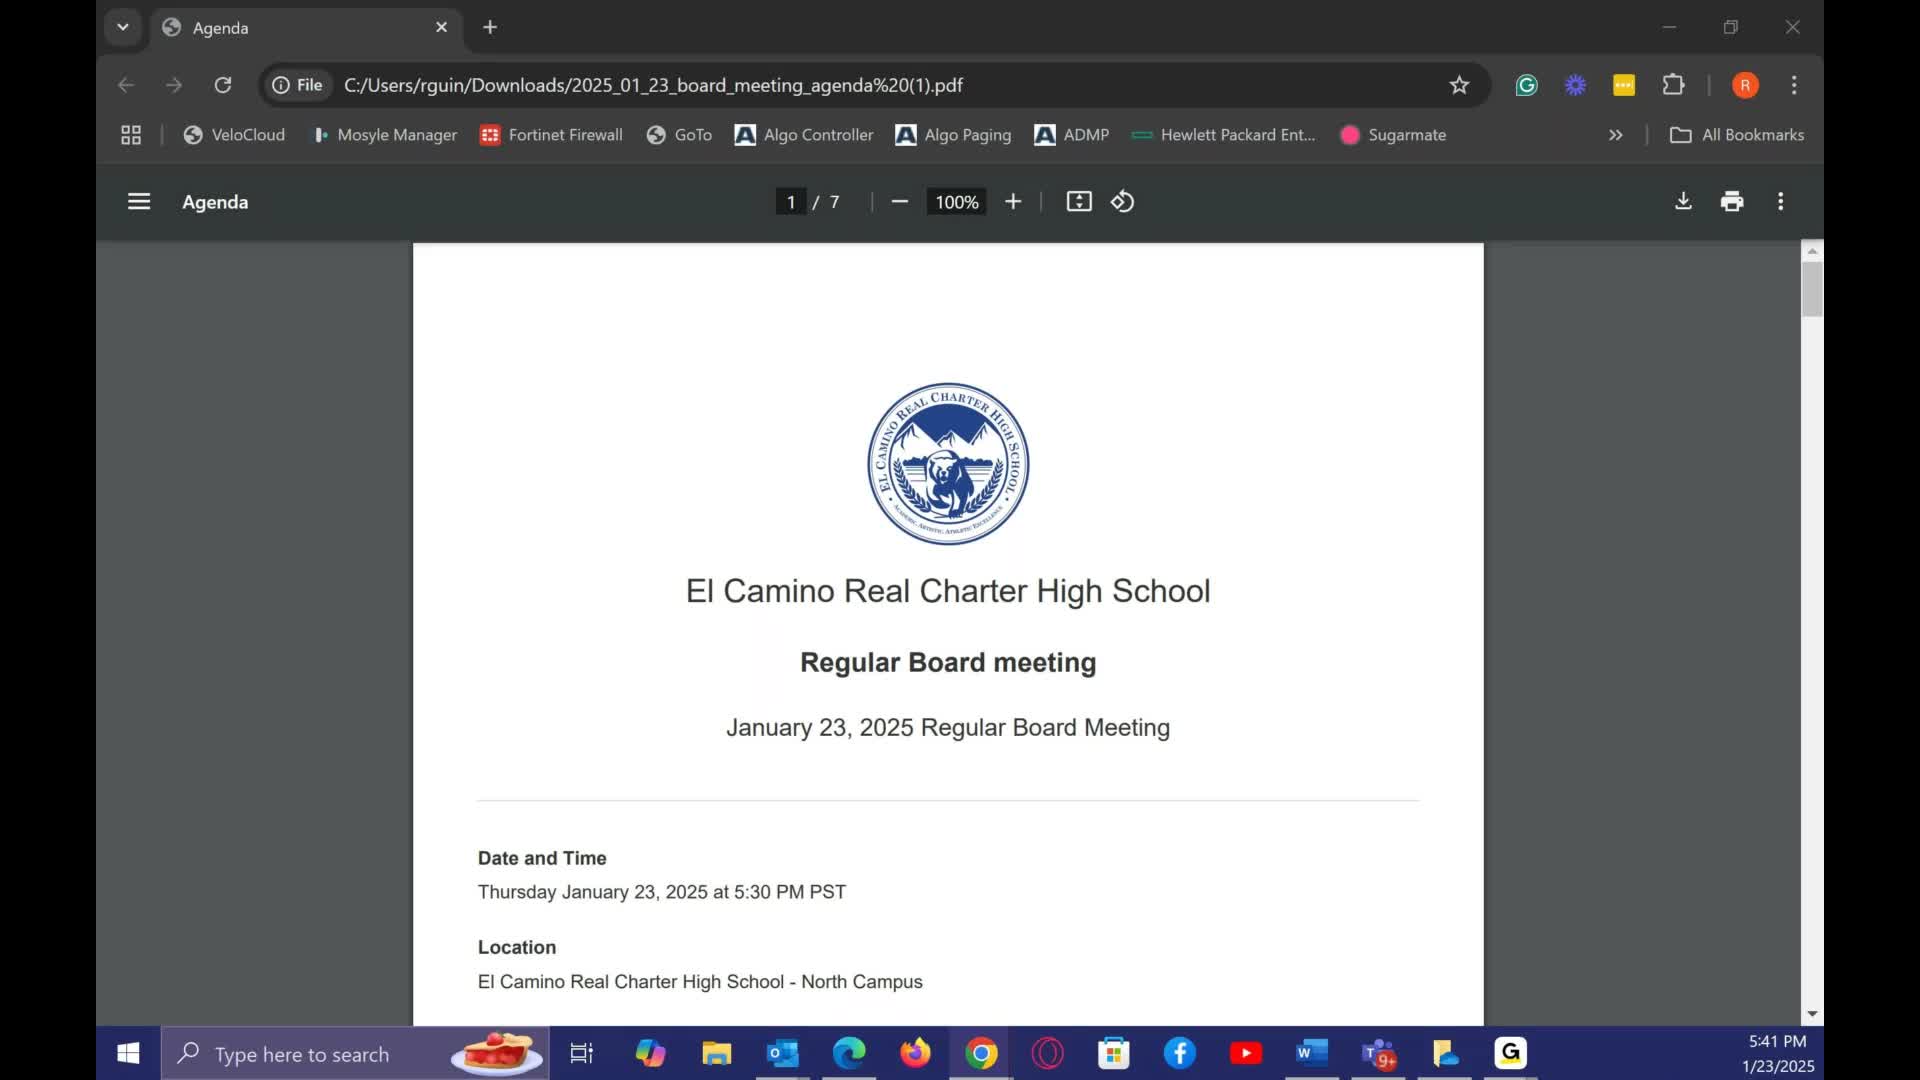Open the Fortinet Firewall bookmark

(551, 135)
